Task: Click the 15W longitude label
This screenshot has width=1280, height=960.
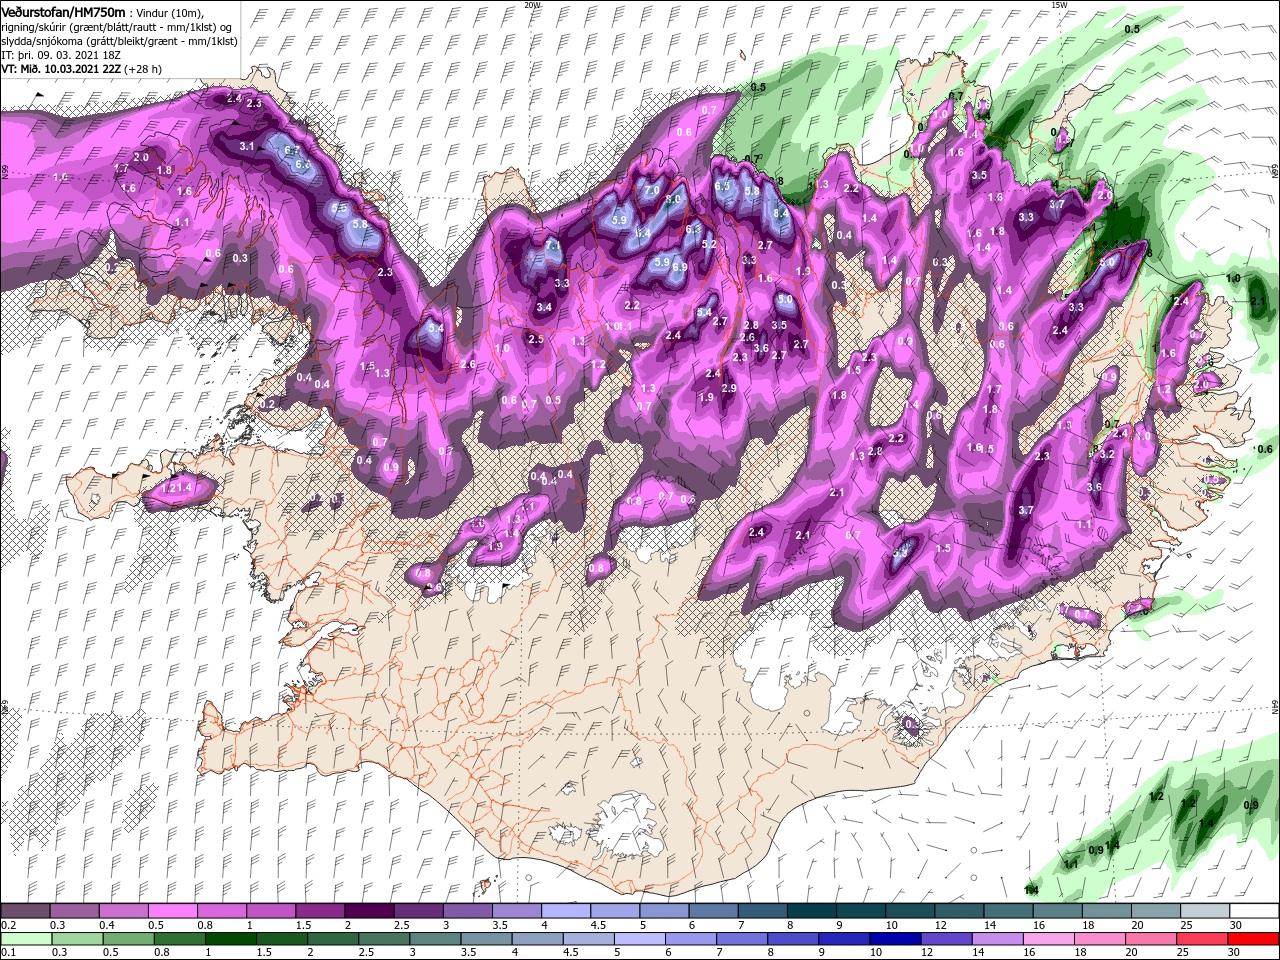Action: click(1060, 5)
